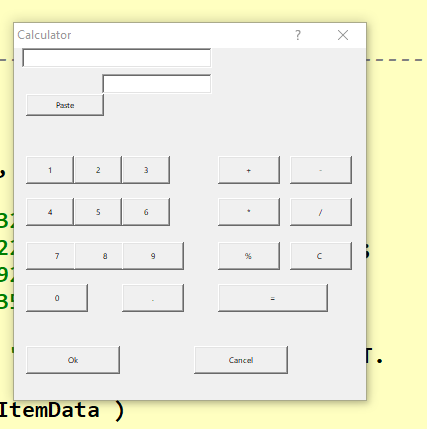Click the digit 2 button
427x429 pixels.
(x=98, y=170)
